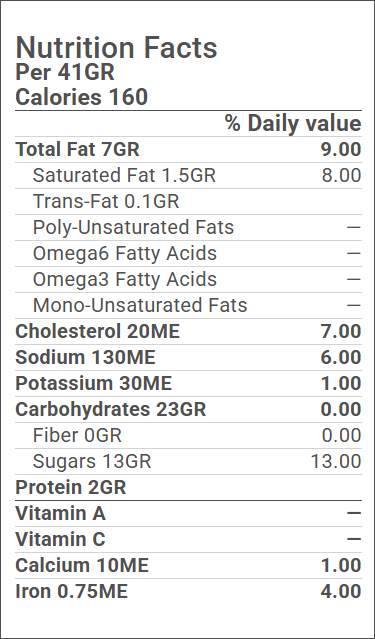The width and height of the screenshot is (375, 639).
Task: Click the Saturated Fat 1.5GR label
Action: click(x=124, y=176)
